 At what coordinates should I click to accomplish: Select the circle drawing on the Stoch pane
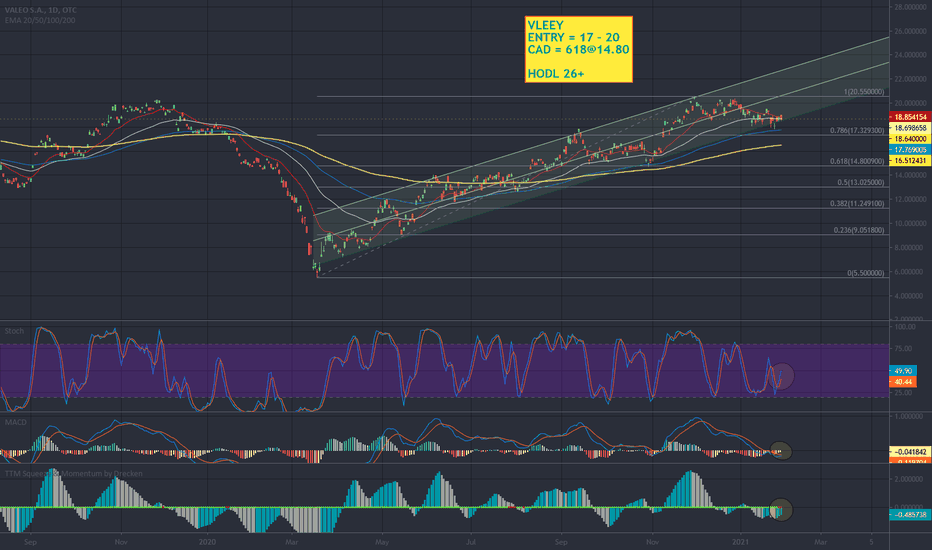(782, 376)
